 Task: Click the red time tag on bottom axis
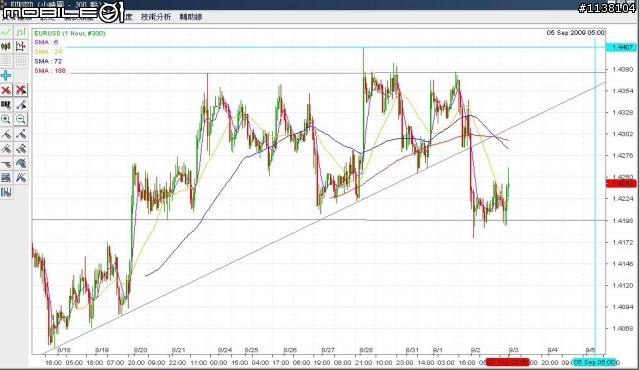click(507, 362)
